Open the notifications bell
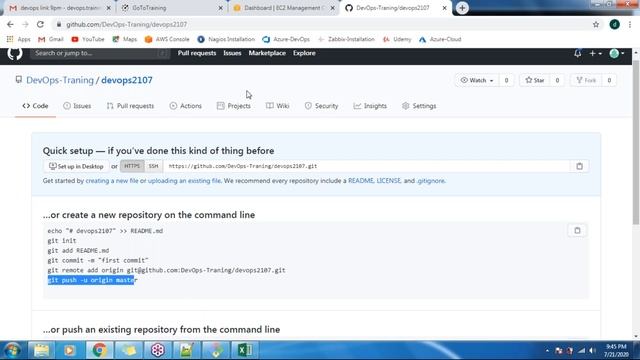Viewport: 640px width, 360px height. (578, 53)
